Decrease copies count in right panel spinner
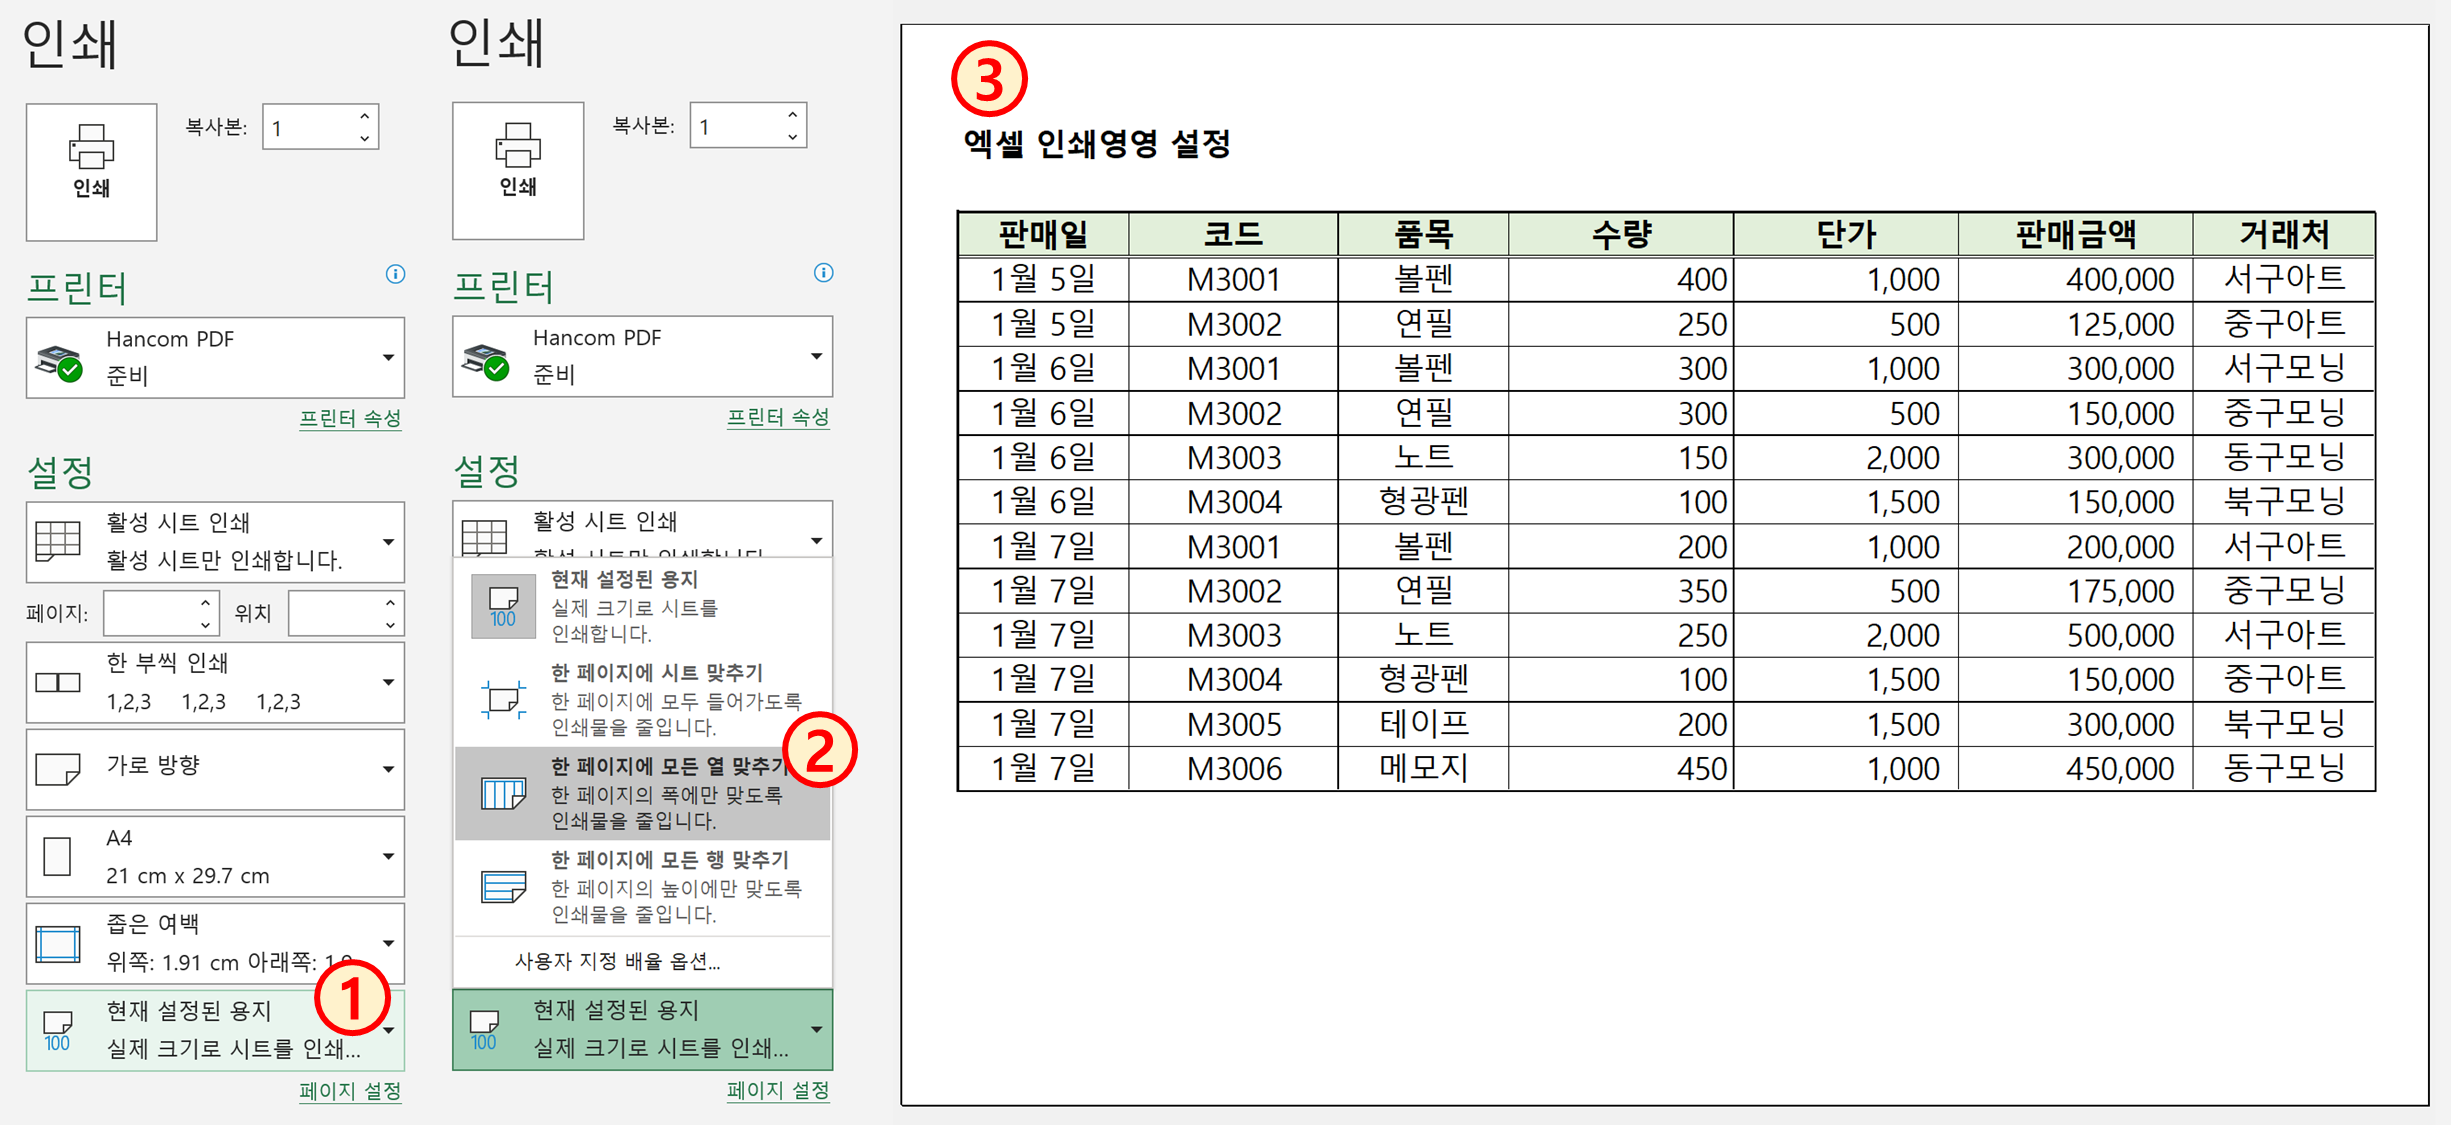This screenshot has height=1125, width=2451. pyautogui.click(x=792, y=137)
